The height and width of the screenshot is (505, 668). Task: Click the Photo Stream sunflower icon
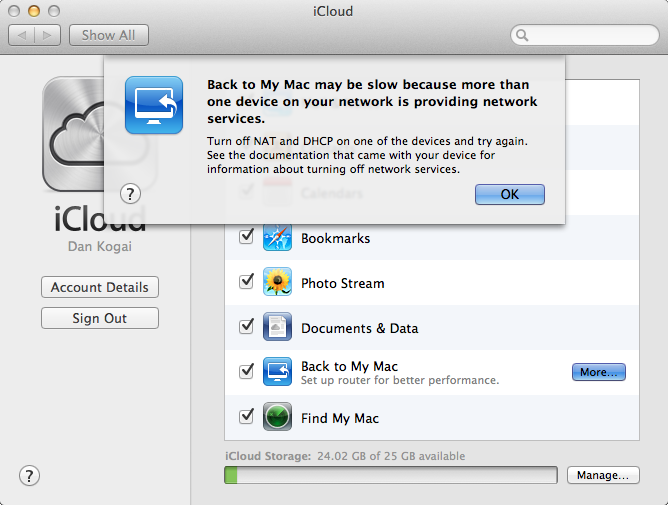coord(277,282)
